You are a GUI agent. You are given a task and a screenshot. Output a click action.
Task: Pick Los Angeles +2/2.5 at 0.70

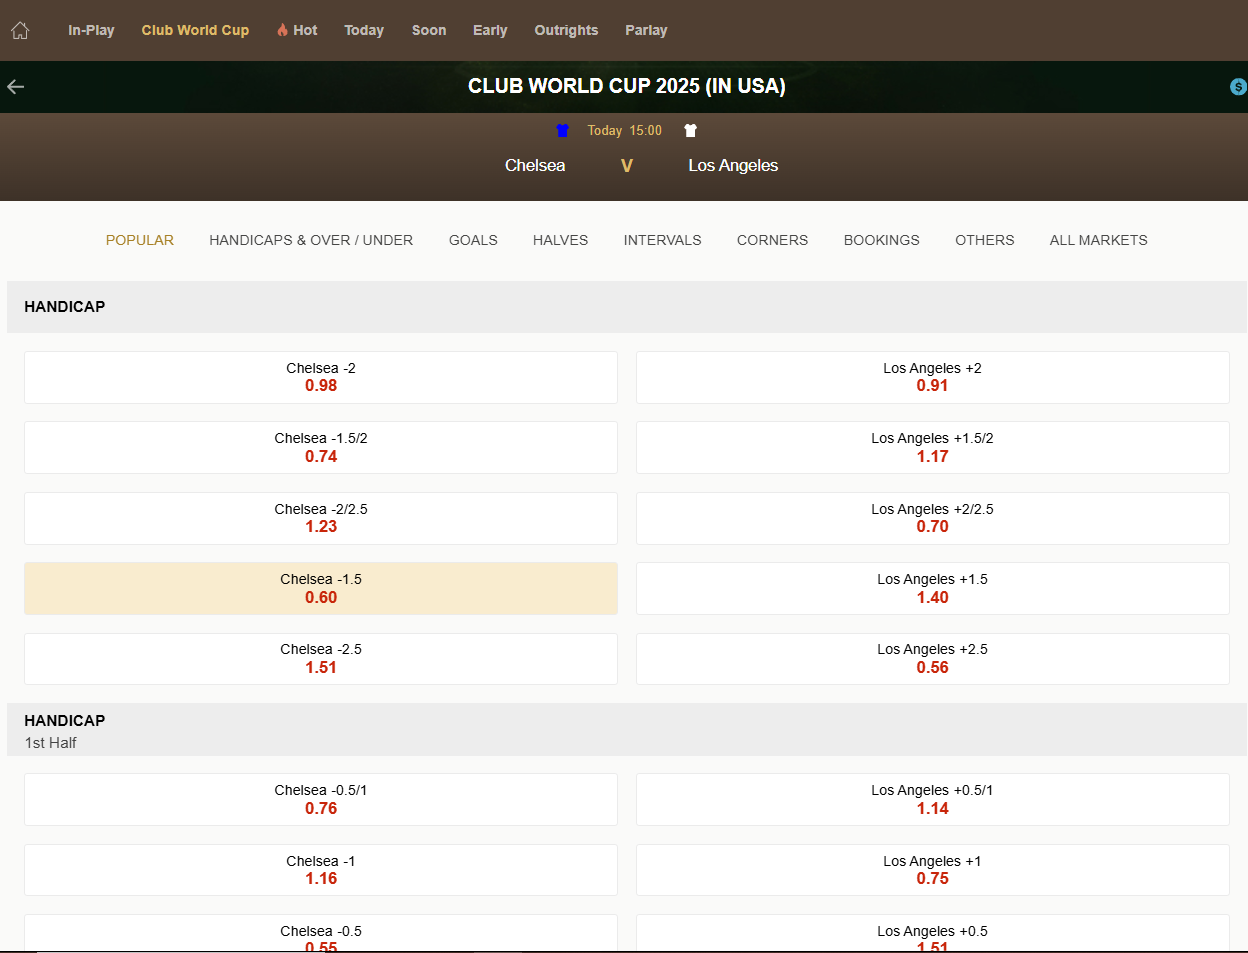coord(932,518)
